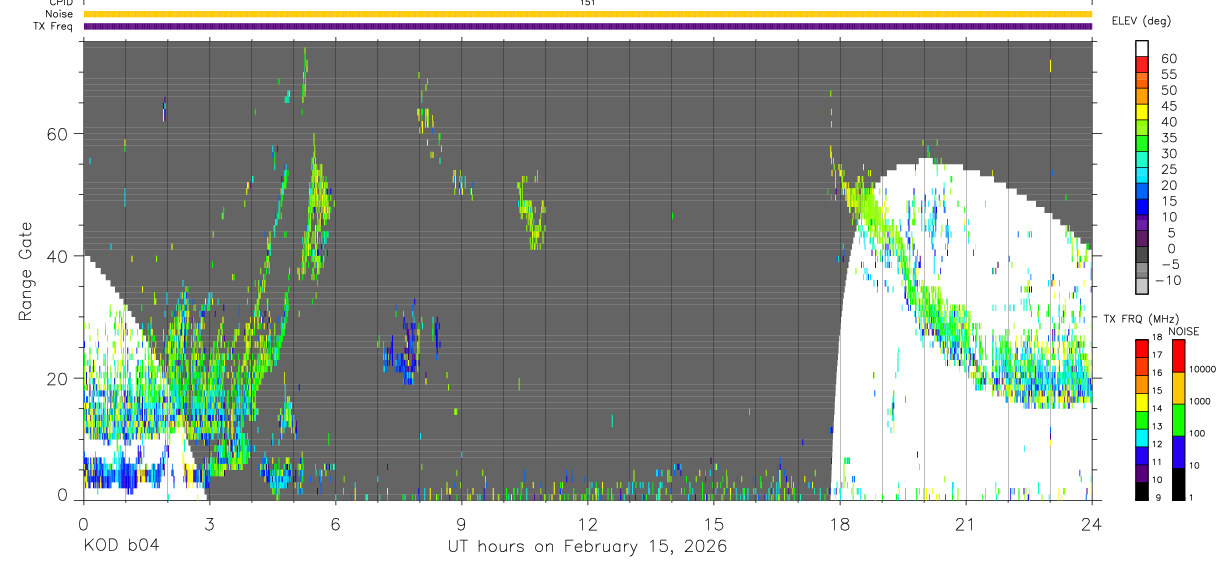Viewport: 1228px width, 567px height.
Task: Click the '3' hour tick on UT axis
Action: pyautogui.click(x=209, y=523)
